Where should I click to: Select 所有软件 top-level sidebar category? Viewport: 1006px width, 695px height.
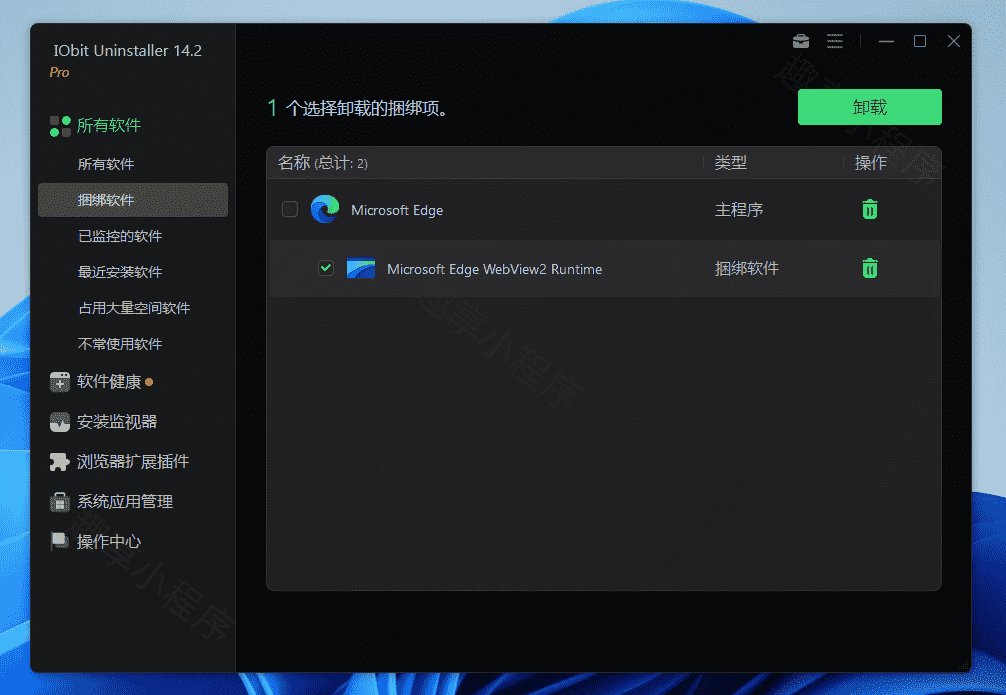(109, 125)
